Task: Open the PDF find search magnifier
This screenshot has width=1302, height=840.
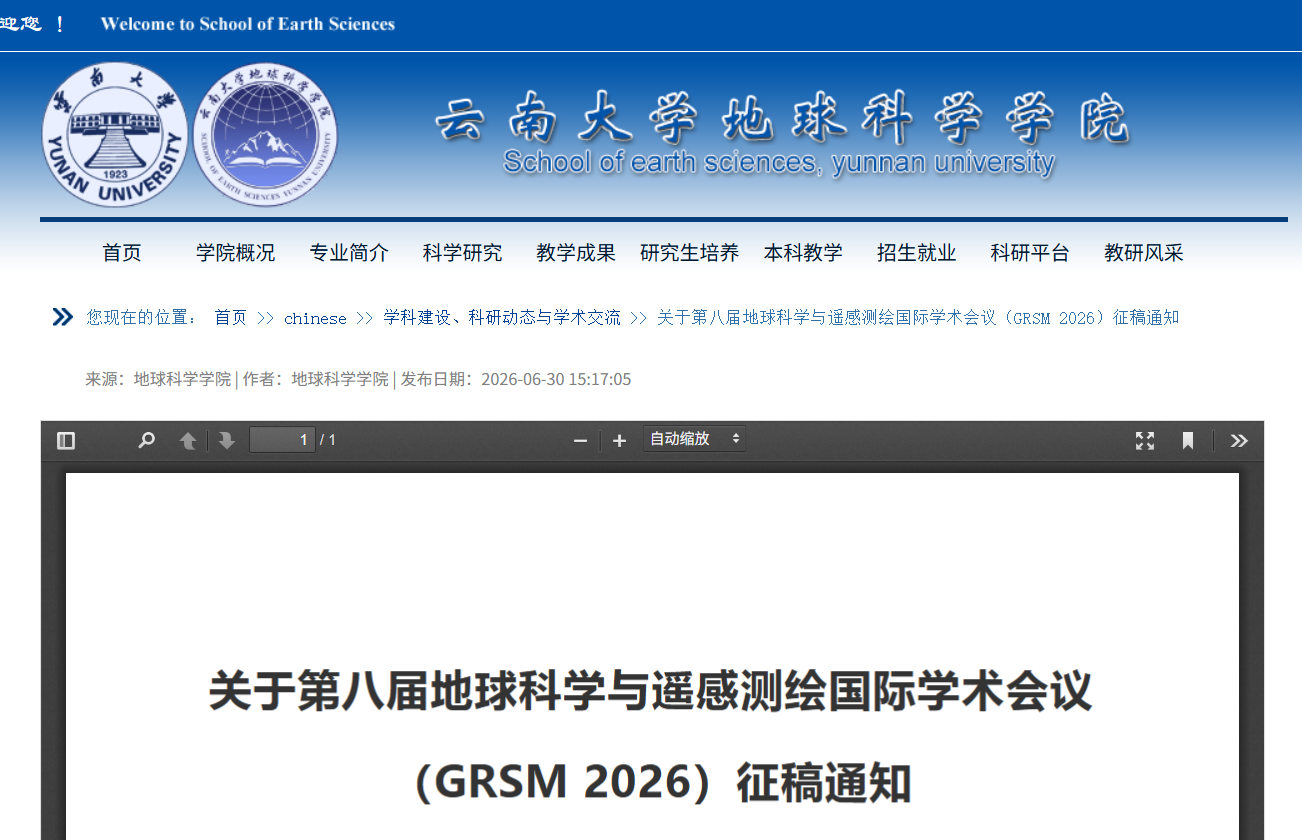Action: (147, 440)
